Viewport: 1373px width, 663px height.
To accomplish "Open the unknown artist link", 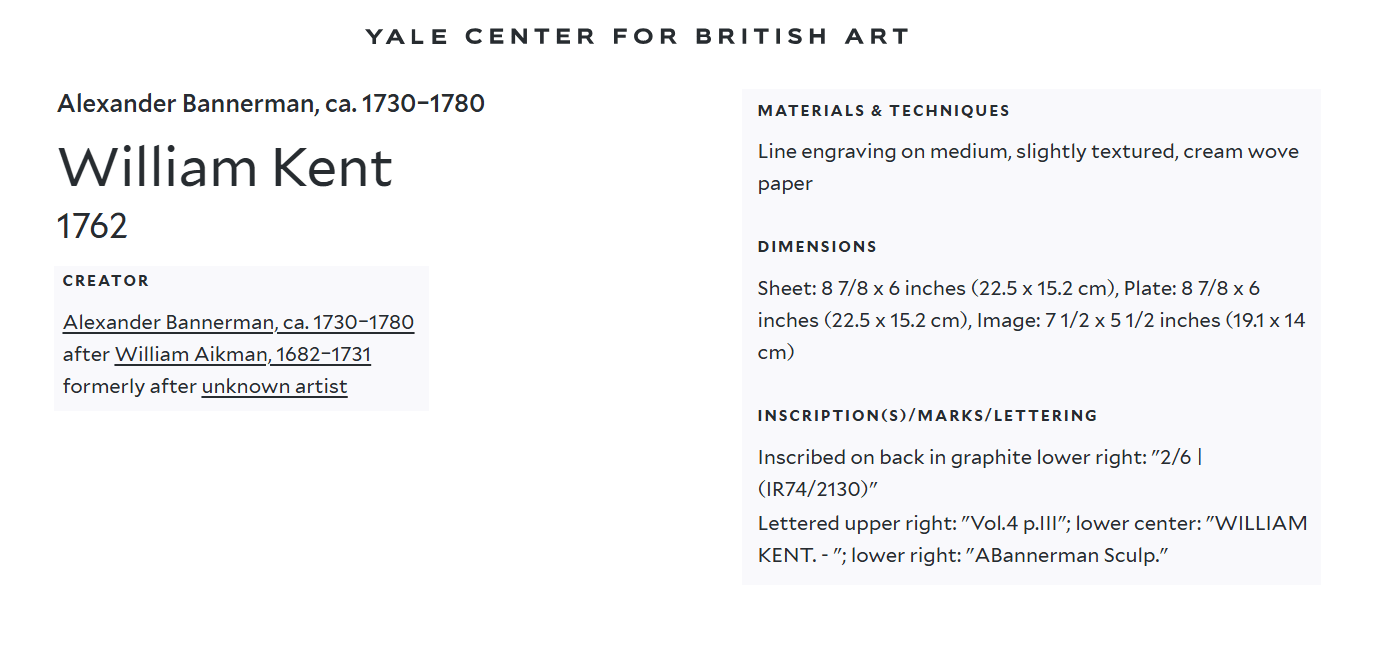I will coord(274,386).
